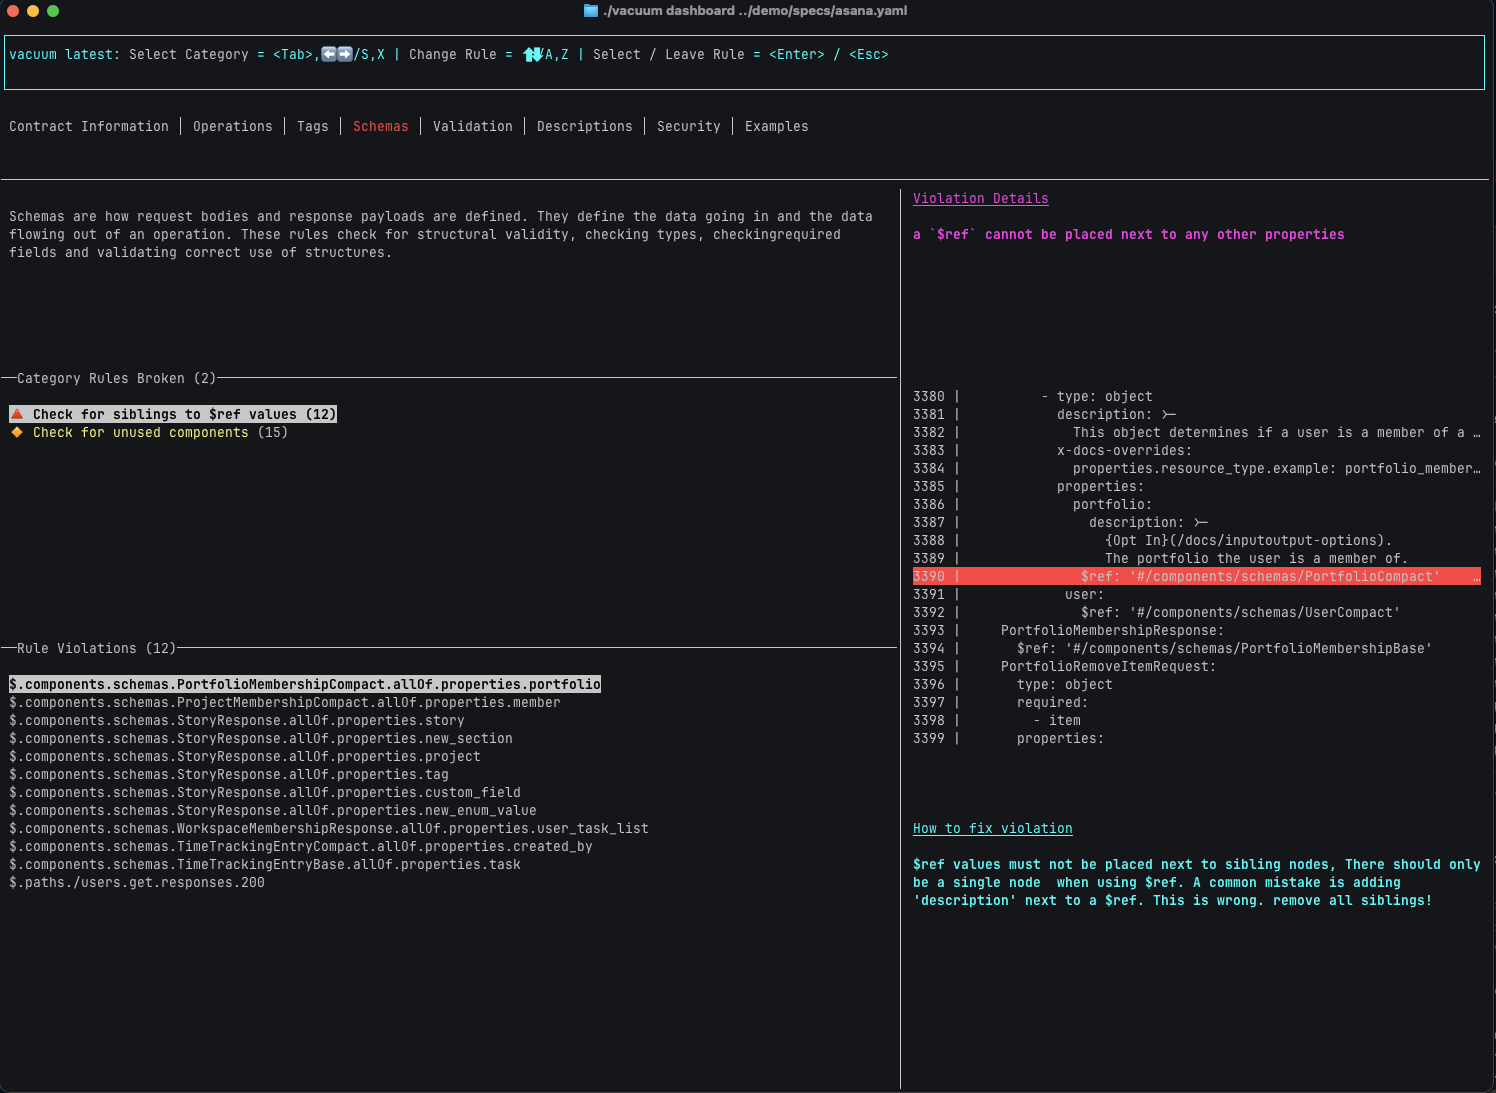Click the 'Rule Violations (12)' section header
This screenshot has height=1093, width=1496.
(x=97, y=648)
